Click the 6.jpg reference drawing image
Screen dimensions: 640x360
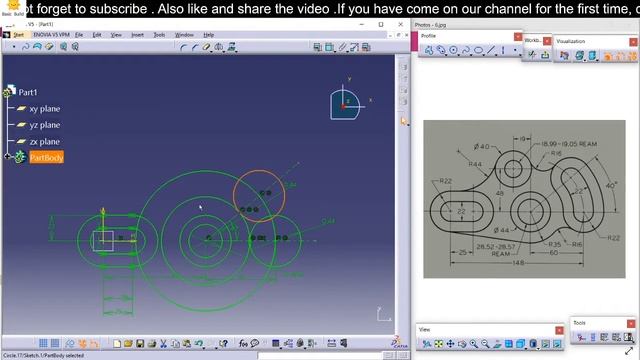524,199
